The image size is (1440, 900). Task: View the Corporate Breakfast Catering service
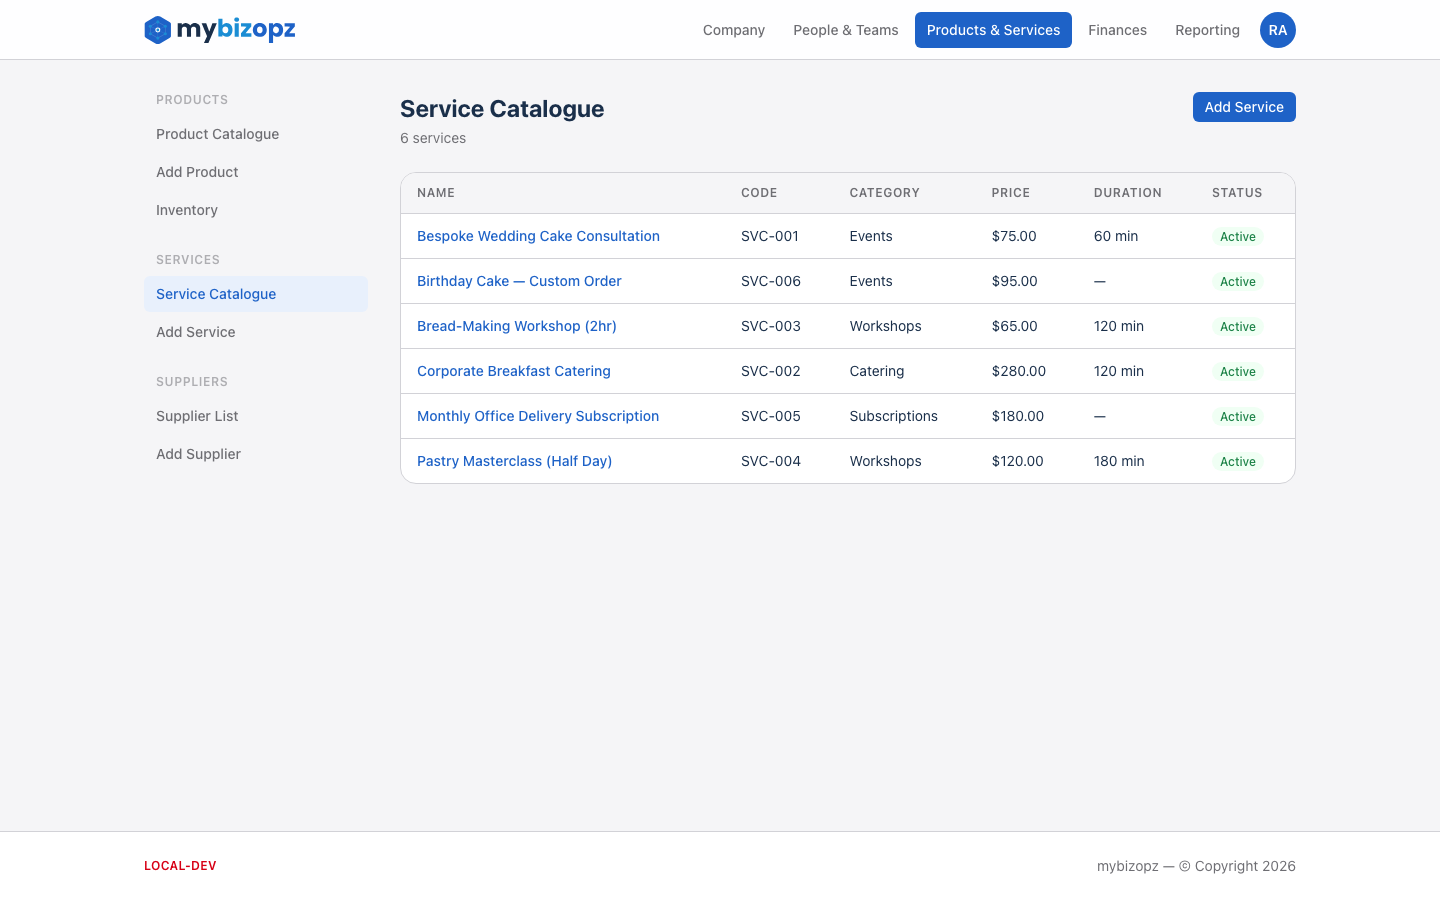pos(513,371)
